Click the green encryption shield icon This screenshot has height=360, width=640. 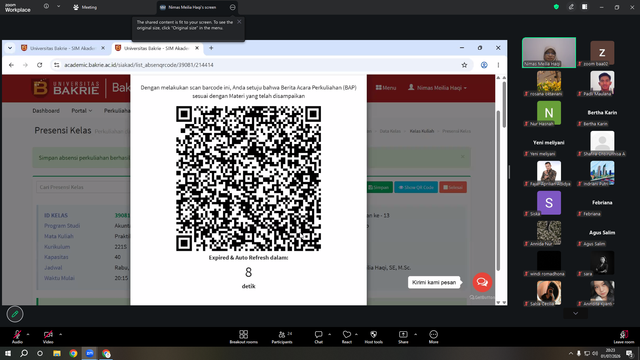pyautogui.click(x=556, y=7)
